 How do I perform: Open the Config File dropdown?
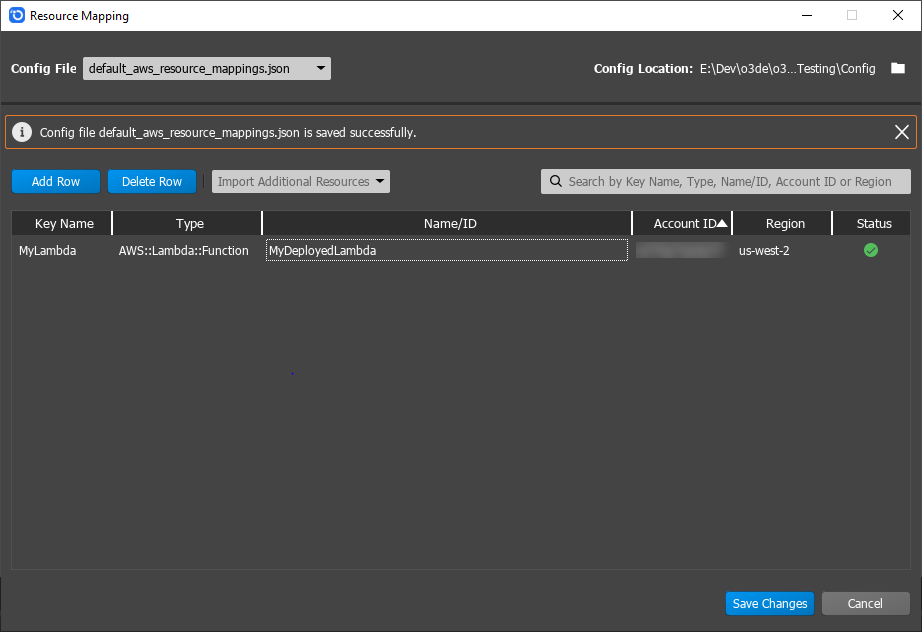tap(205, 68)
